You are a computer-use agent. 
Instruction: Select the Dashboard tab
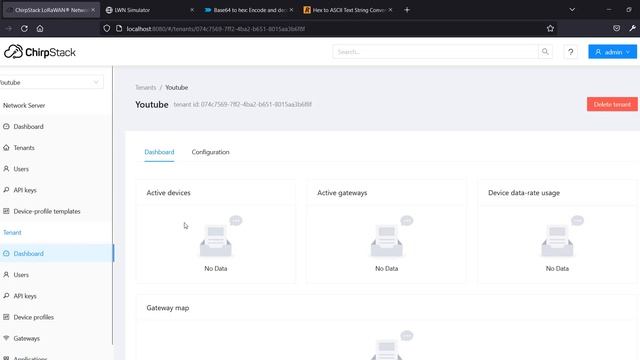[159, 152]
